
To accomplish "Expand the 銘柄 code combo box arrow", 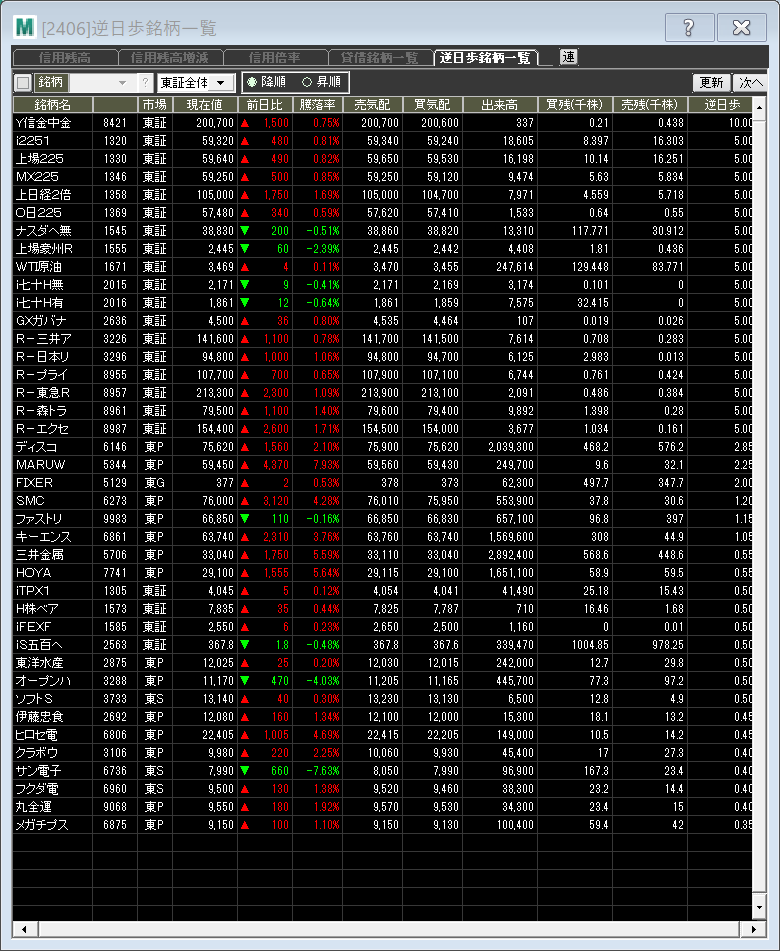I will tap(123, 82).
